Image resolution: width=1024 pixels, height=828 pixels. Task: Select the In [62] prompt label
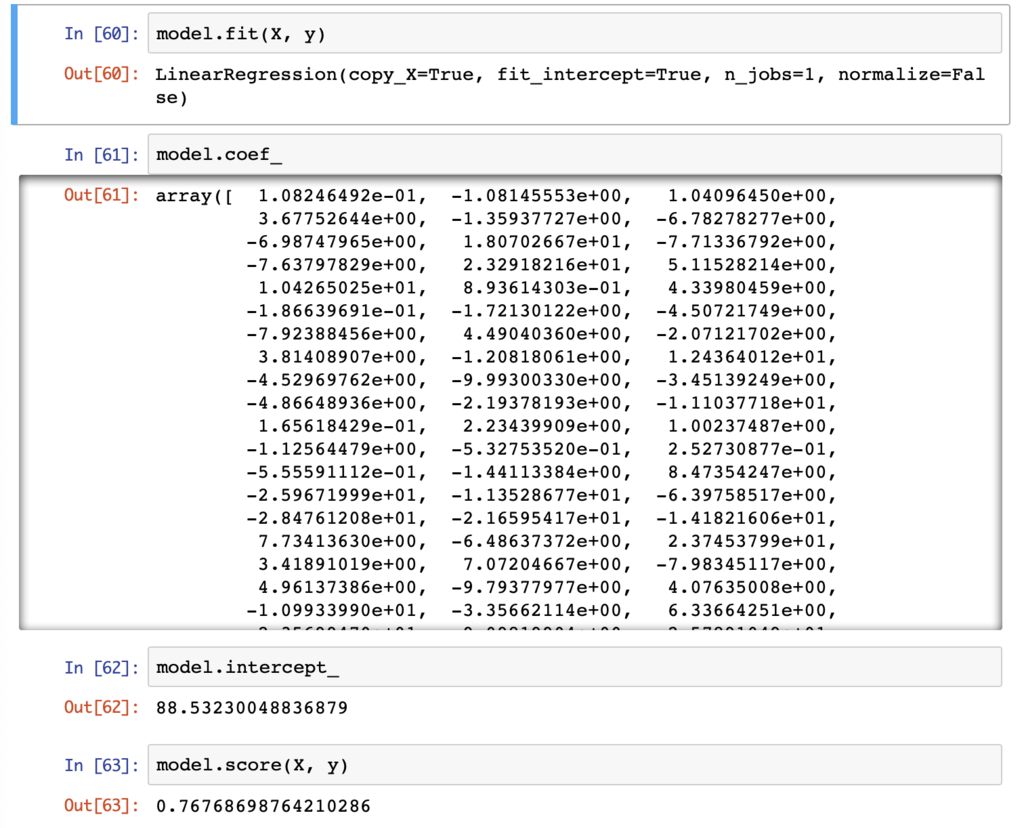102,667
